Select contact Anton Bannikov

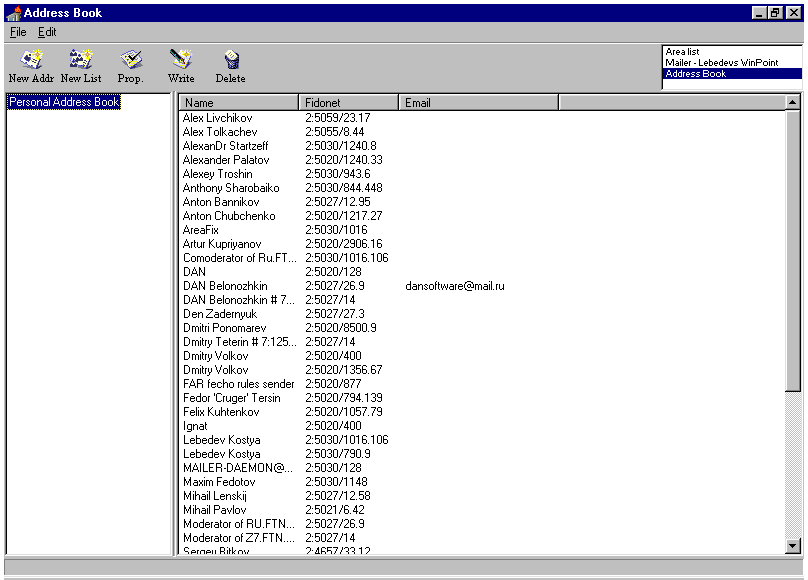[x=221, y=202]
